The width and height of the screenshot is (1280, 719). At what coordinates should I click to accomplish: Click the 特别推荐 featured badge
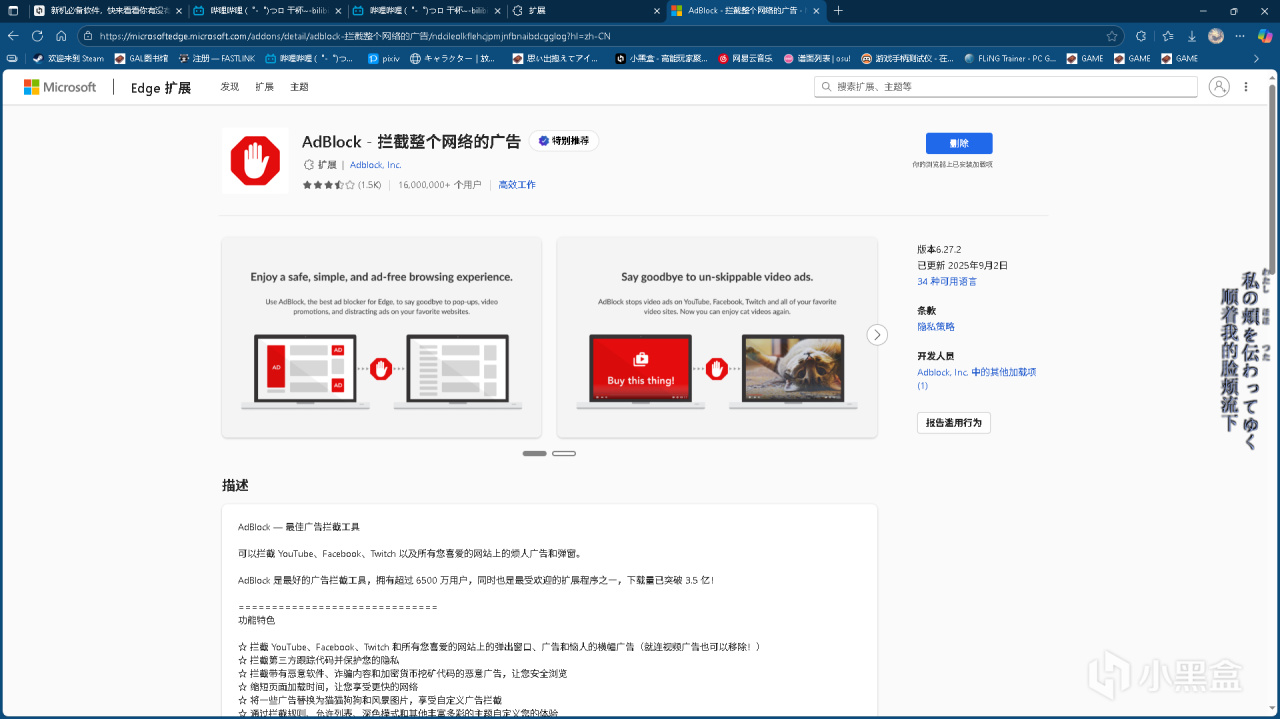tap(564, 141)
